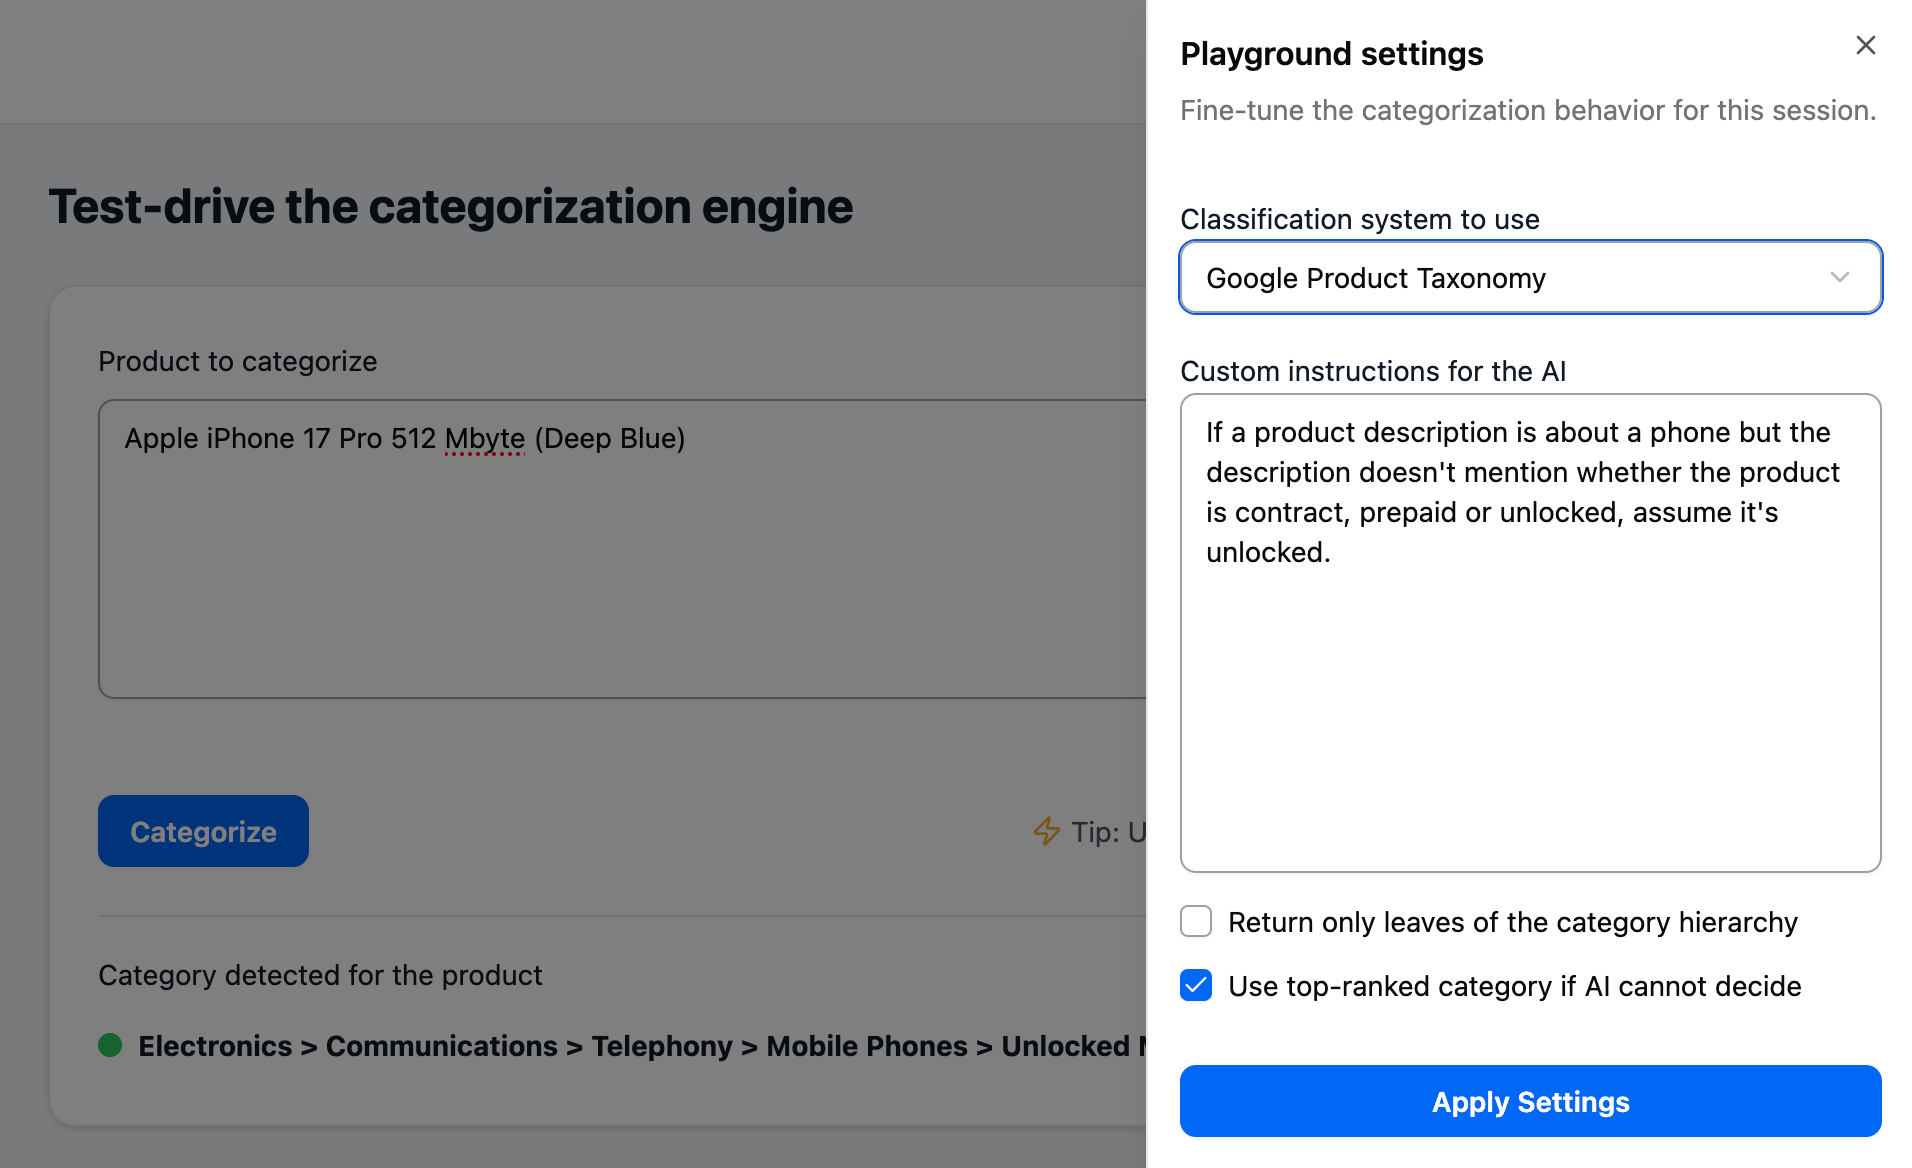The width and height of the screenshot is (1912, 1168).
Task: Click 'Communications' in the category path
Action: [x=441, y=1046]
